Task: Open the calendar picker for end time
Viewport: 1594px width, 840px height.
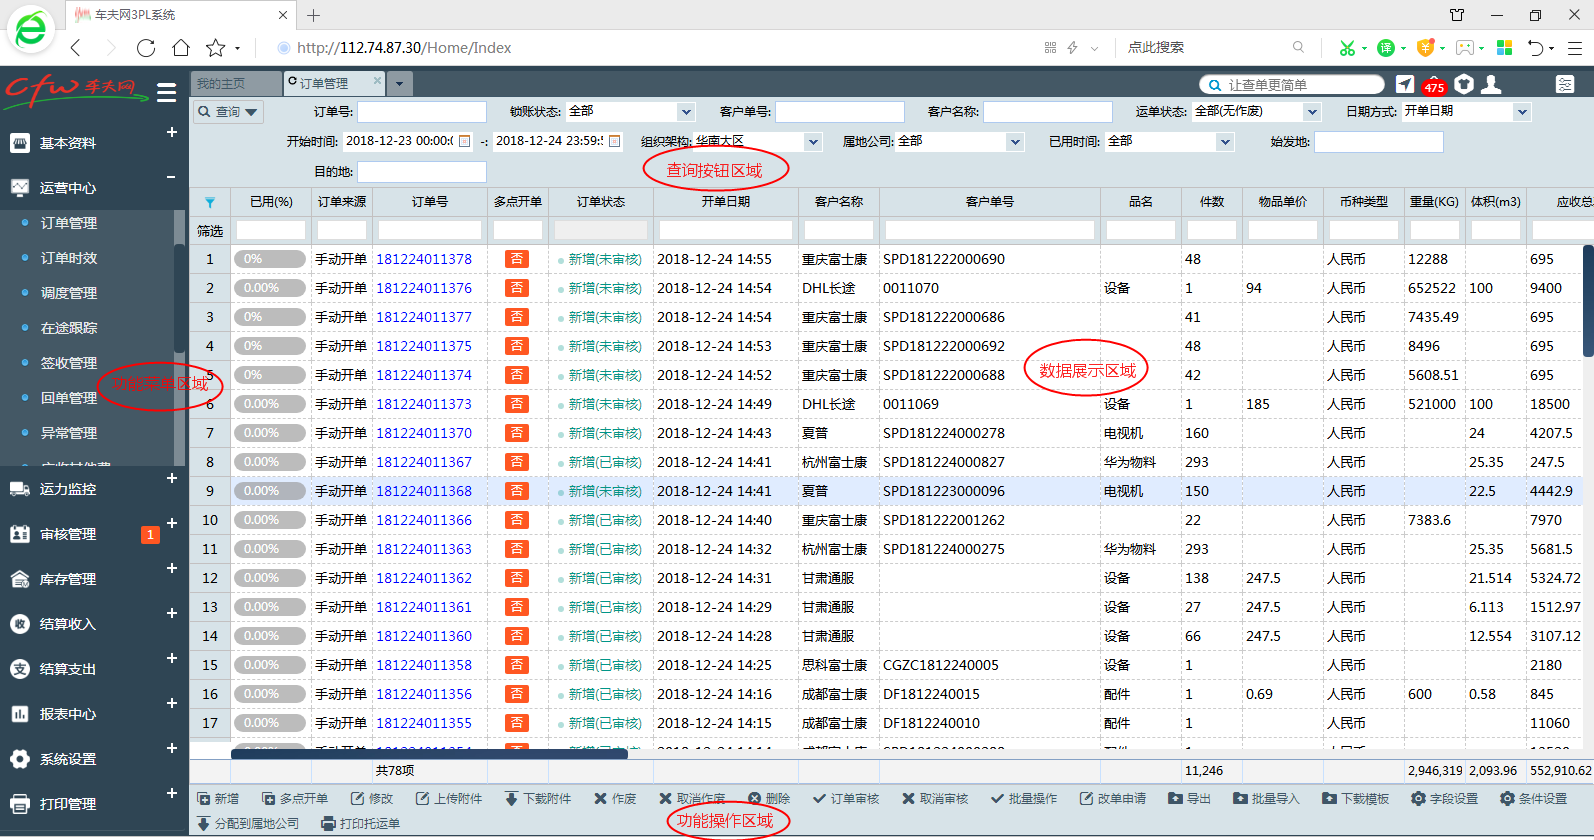Action: coord(614,141)
